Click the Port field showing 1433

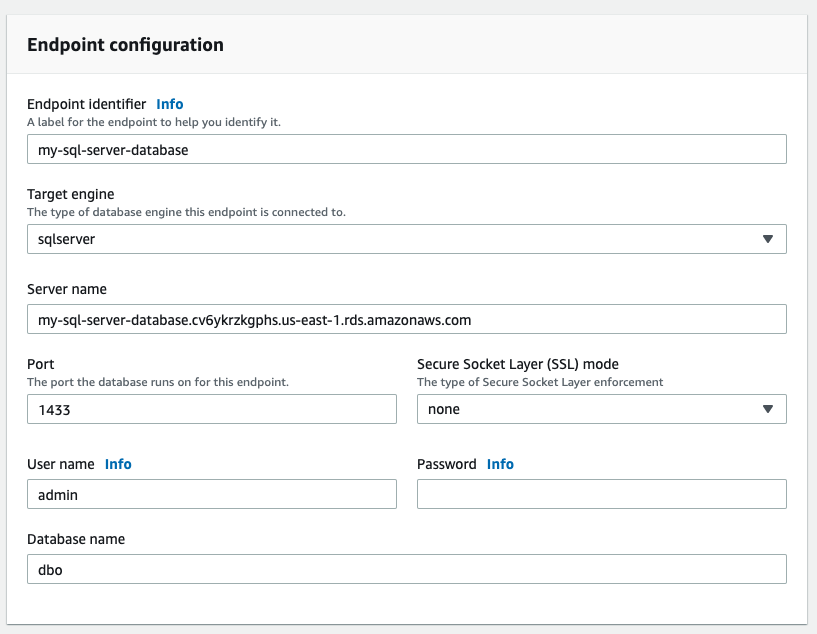pos(211,409)
